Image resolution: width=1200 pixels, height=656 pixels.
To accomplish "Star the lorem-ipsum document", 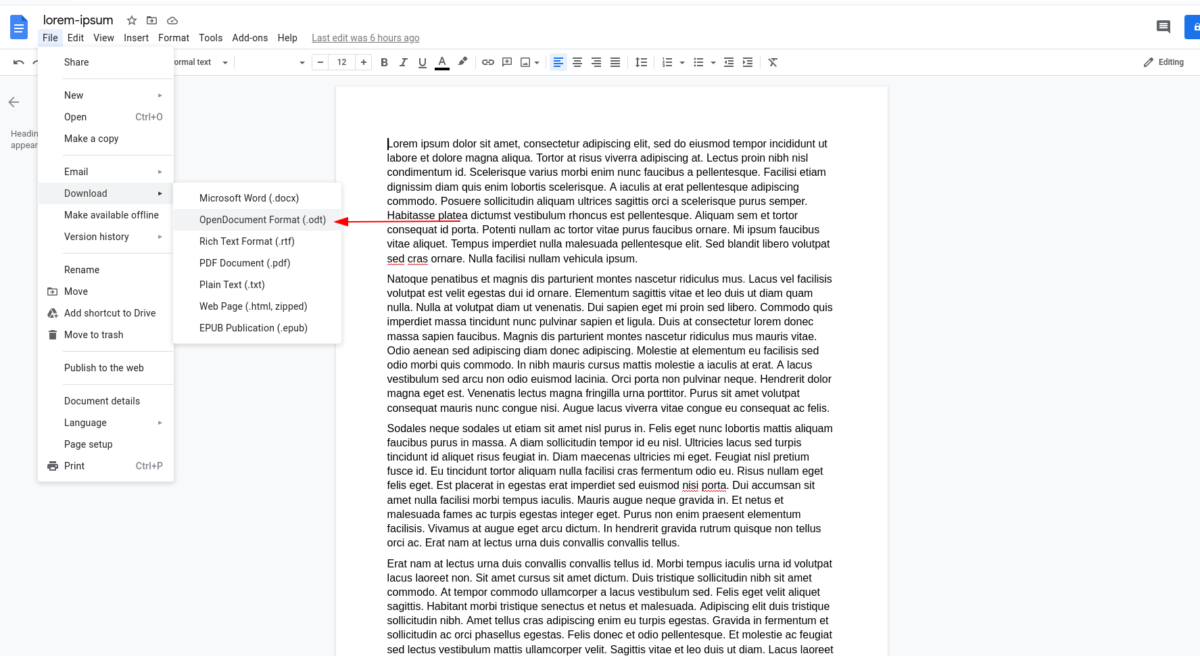I will pos(133,20).
